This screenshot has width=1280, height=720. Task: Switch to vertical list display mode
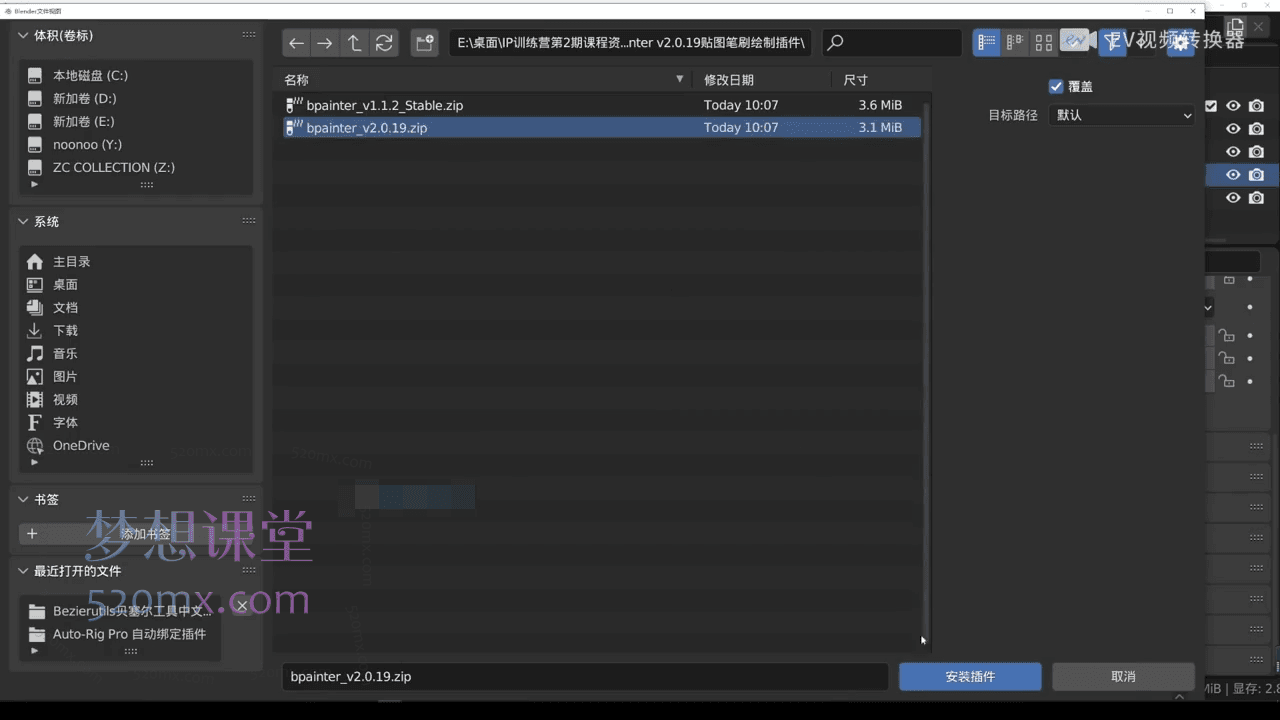tap(987, 43)
